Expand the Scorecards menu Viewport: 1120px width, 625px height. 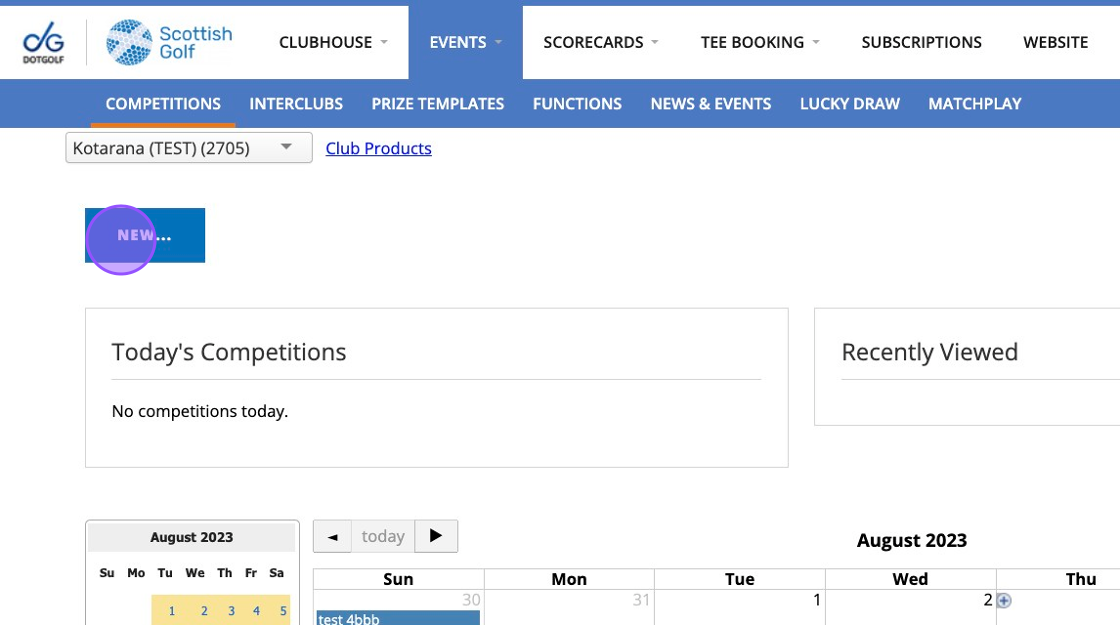(x=600, y=42)
